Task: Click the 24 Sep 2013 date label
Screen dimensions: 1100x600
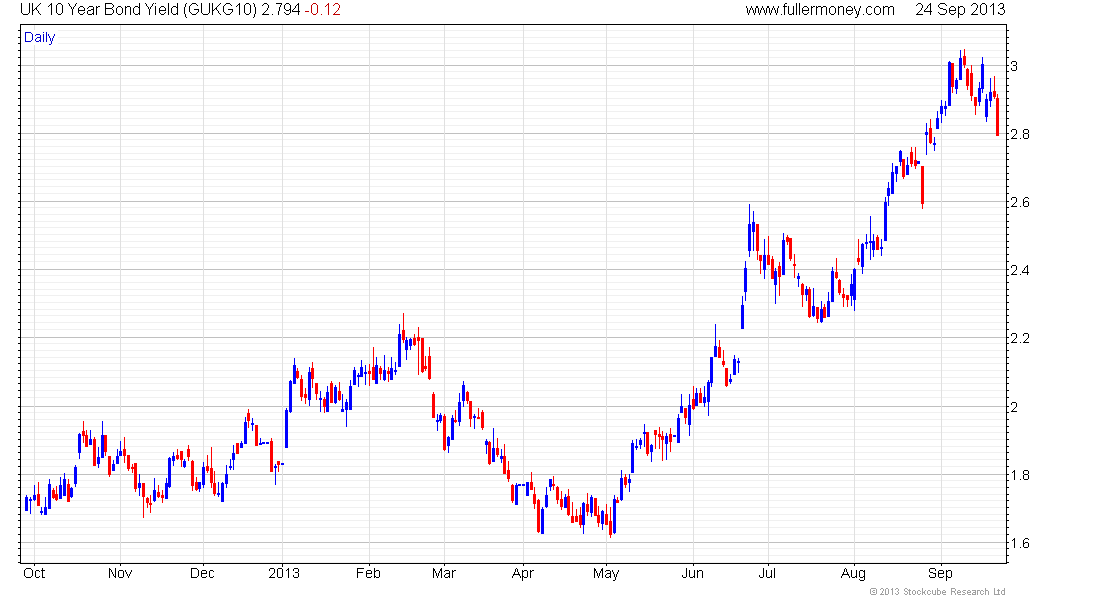Action: pyautogui.click(x=960, y=10)
